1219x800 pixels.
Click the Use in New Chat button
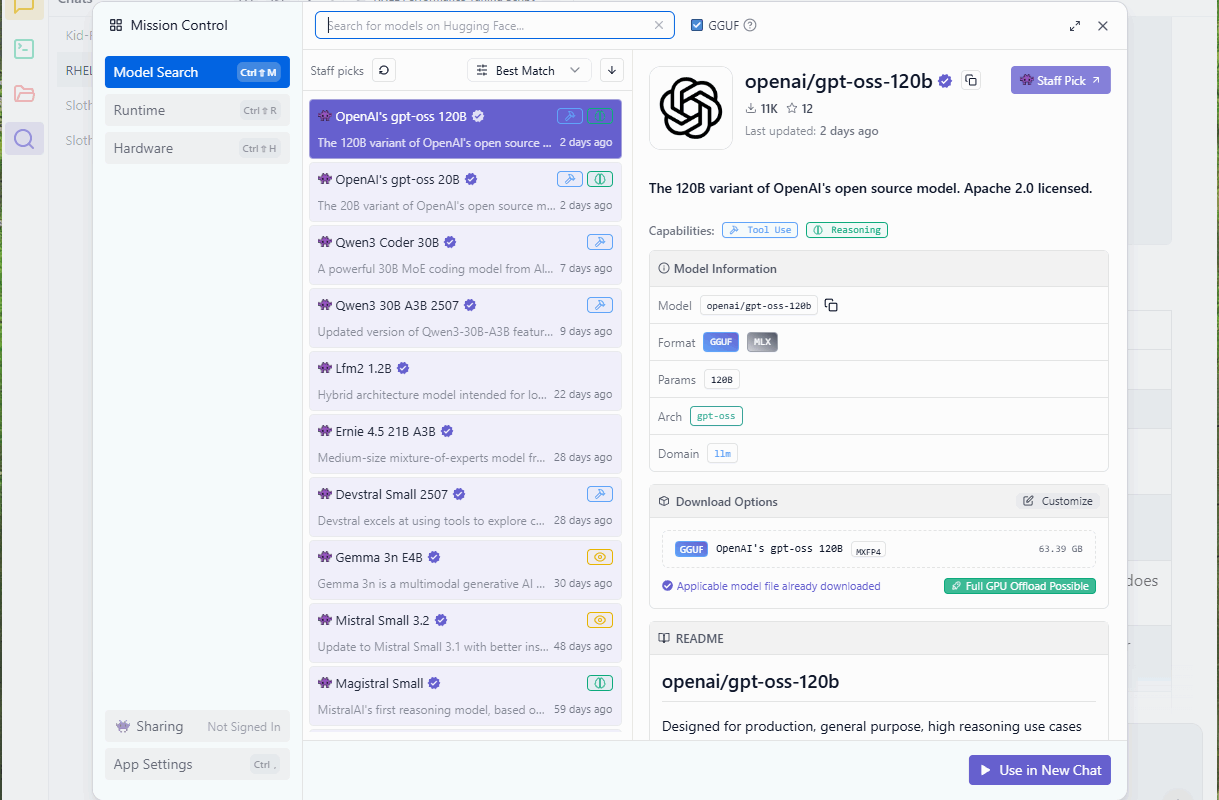tap(1039, 770)
